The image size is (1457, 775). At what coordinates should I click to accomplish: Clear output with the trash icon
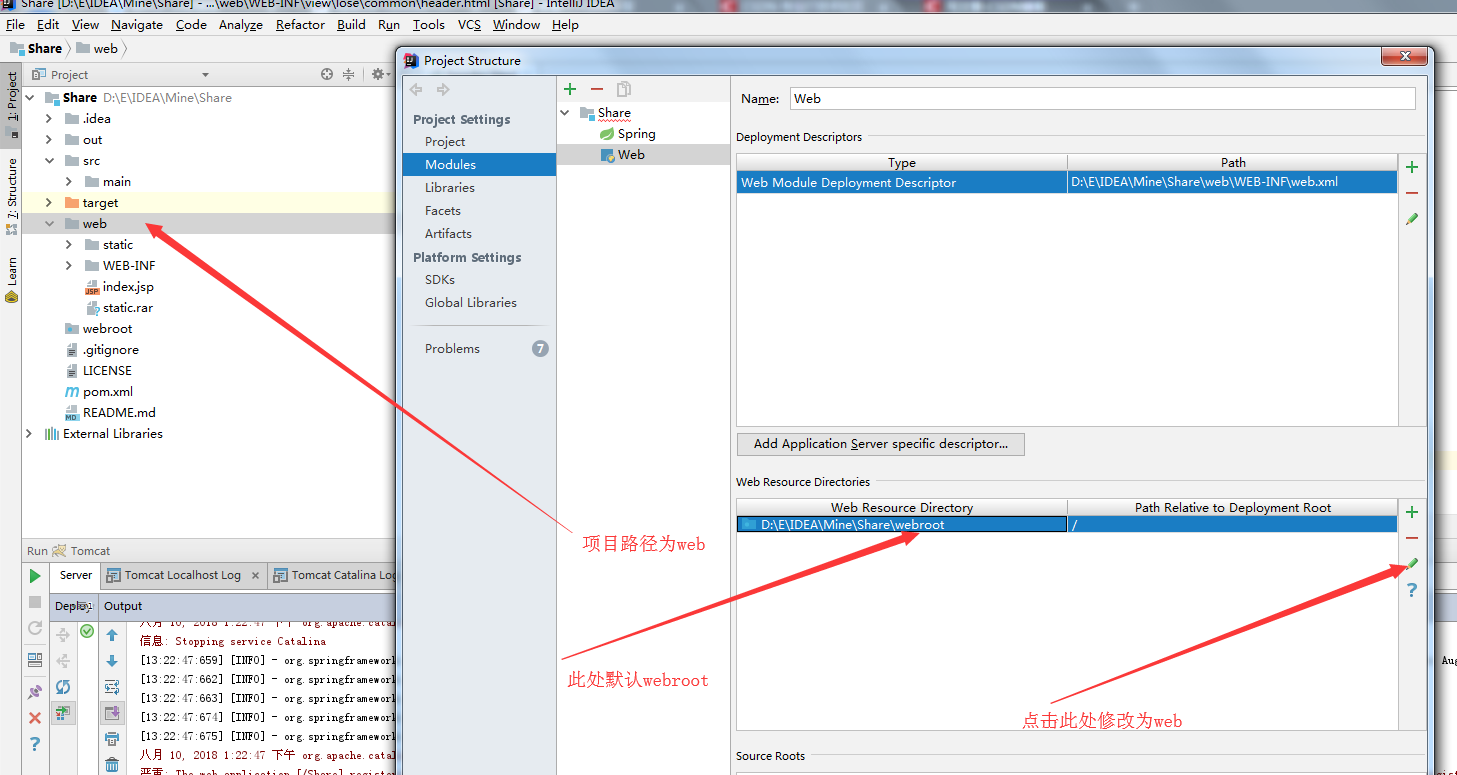tap(112, 765)
